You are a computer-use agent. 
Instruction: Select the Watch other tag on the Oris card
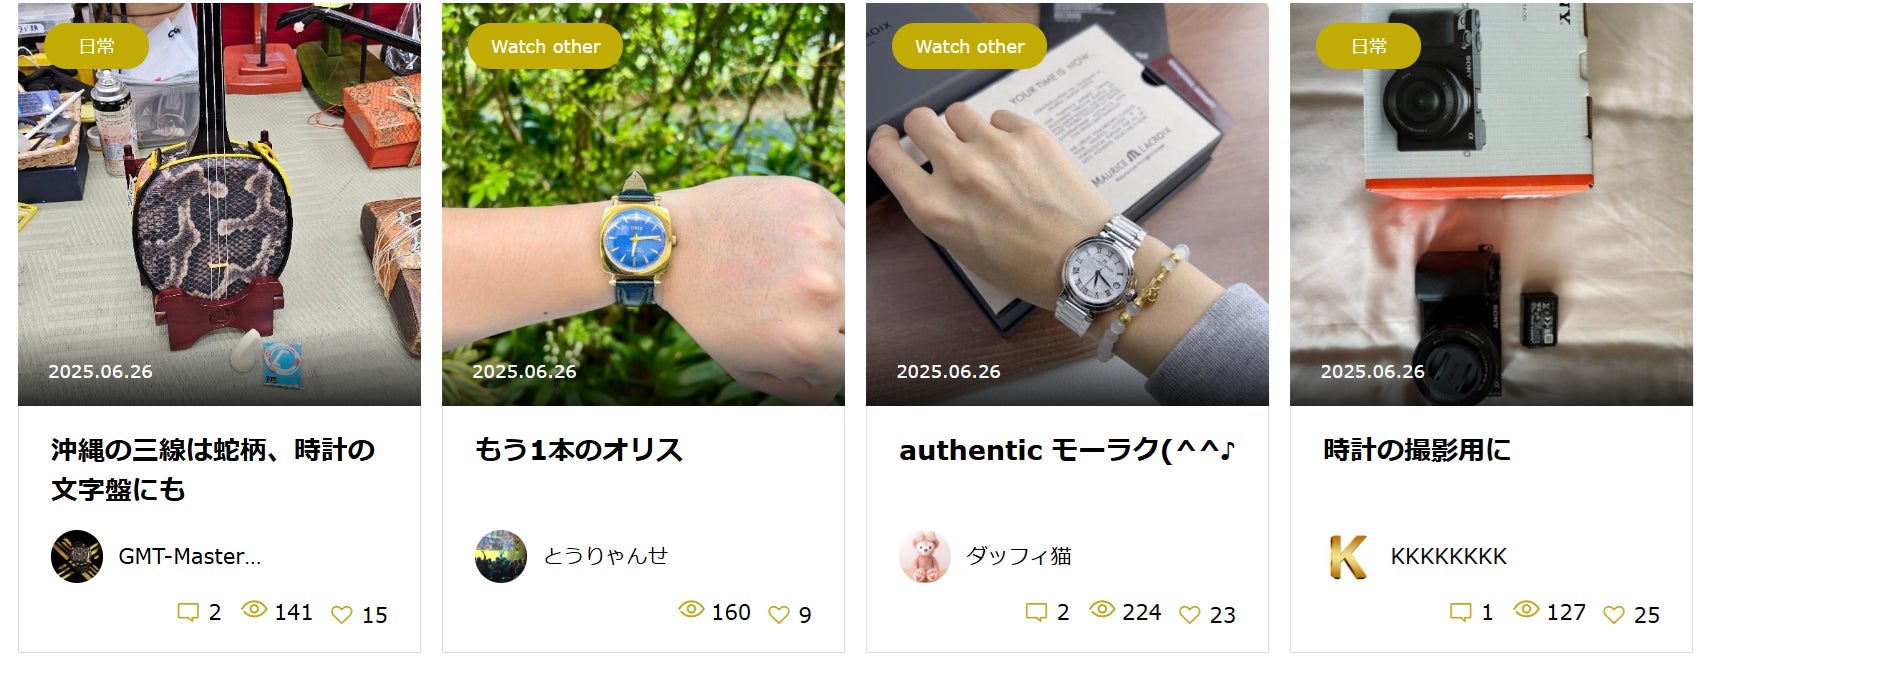pyautogui.click(x=546, y=46)
